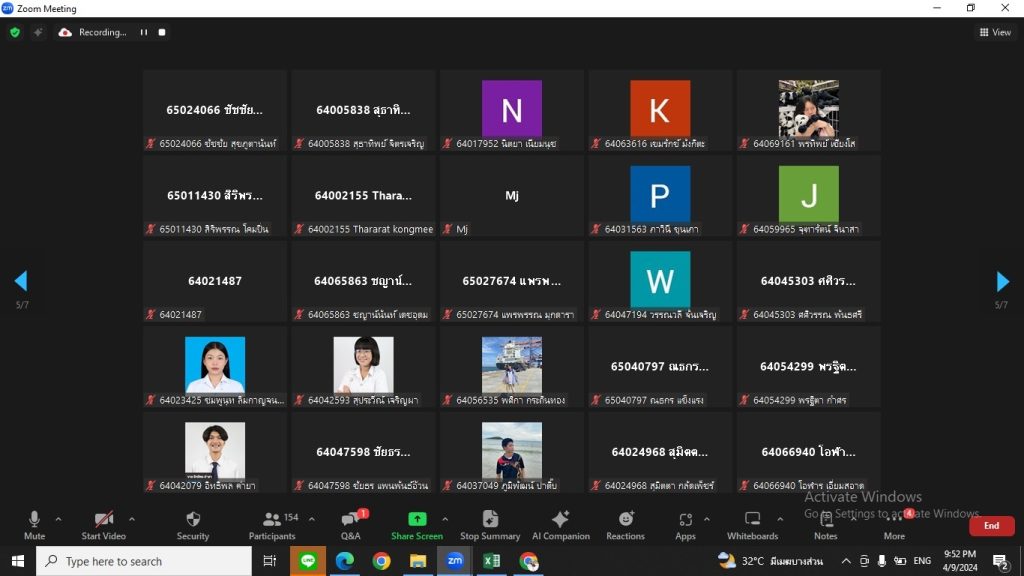Go to the previous page of participants
Image resolution: width=1024 pixels, height=576 pixels.
(21, 281)
